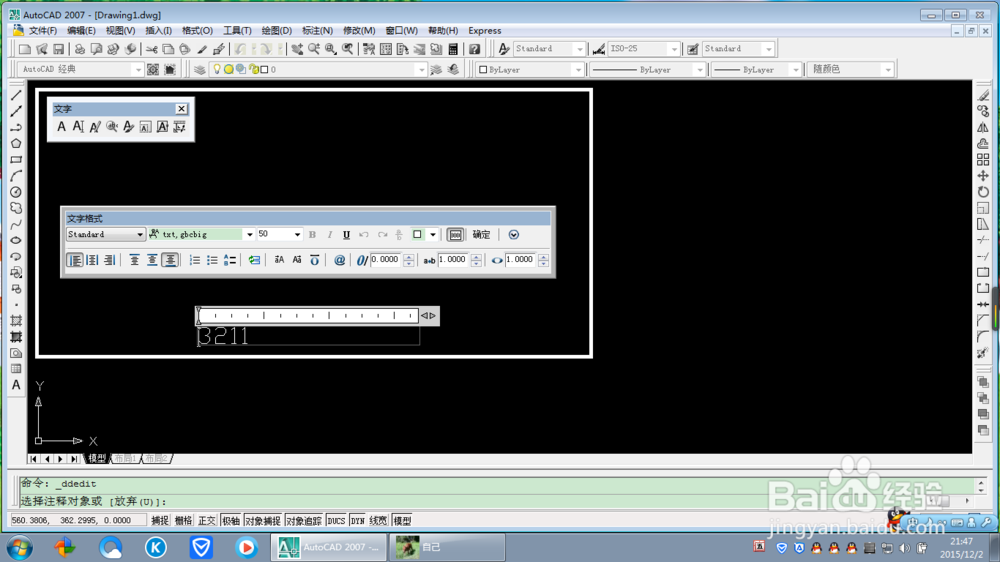This screenshot has width=1000, height=562.
Task: Click the Erase tool in modify toolbar
Action: [983, 96]
